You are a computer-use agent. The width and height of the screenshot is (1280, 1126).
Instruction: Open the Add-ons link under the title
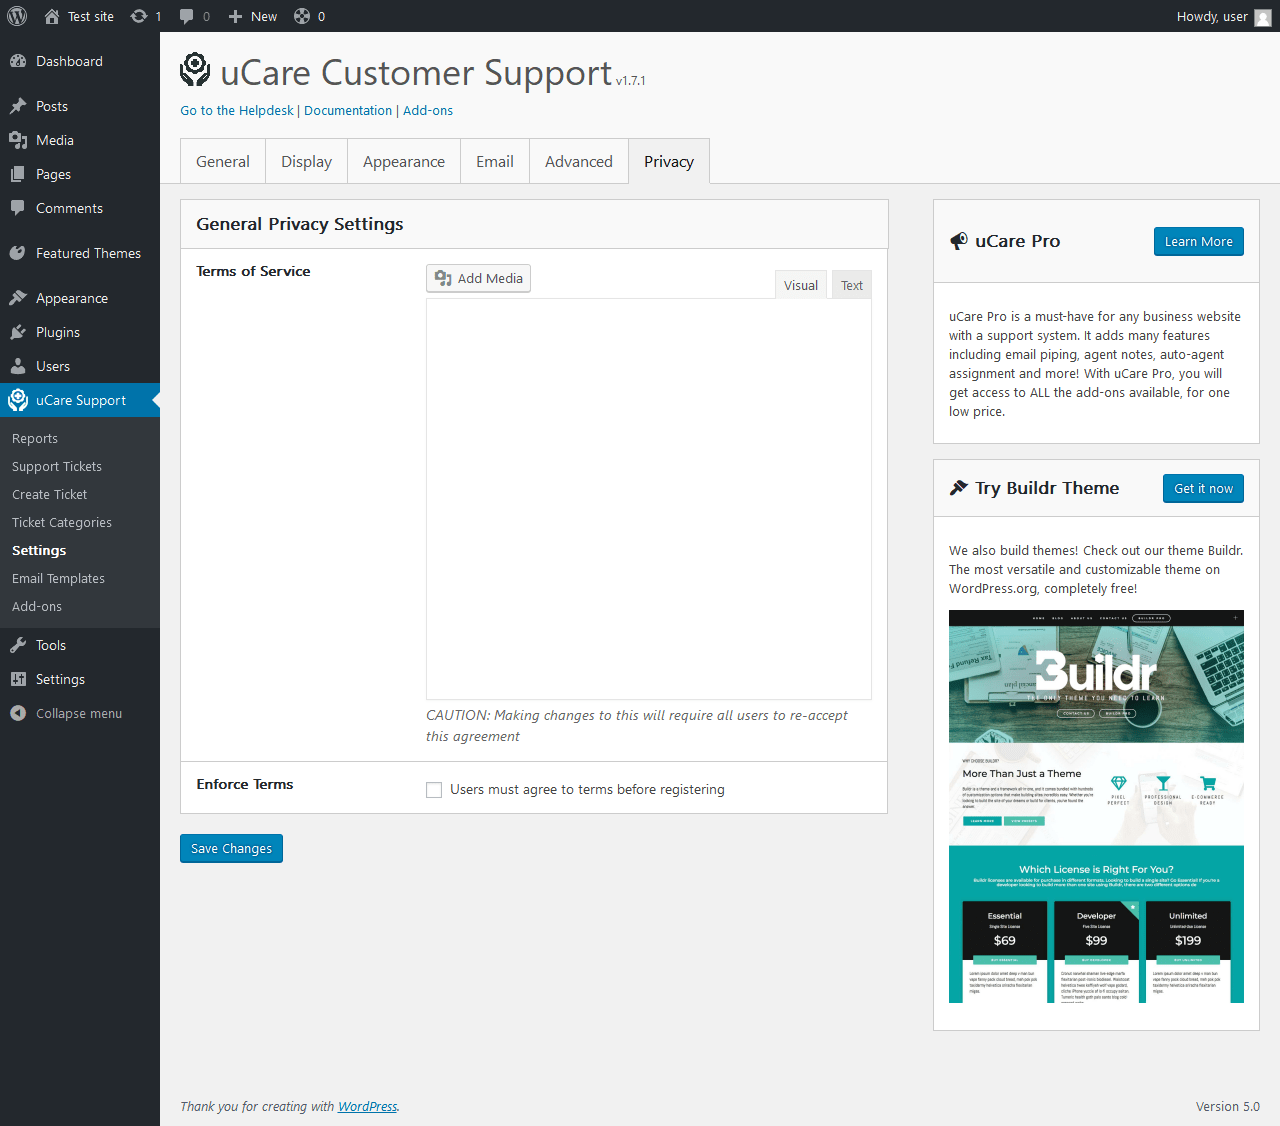click(x=428, y=110)
